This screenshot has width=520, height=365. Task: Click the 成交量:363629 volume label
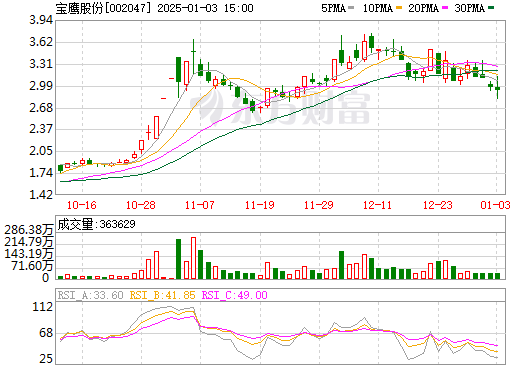(96, 224)
